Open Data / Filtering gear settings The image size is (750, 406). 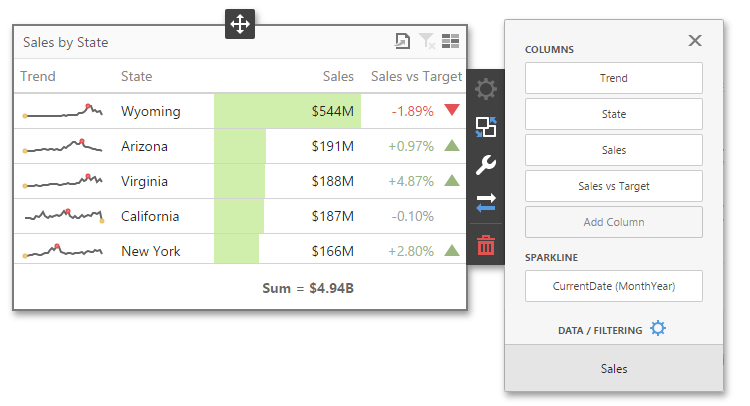657,328
